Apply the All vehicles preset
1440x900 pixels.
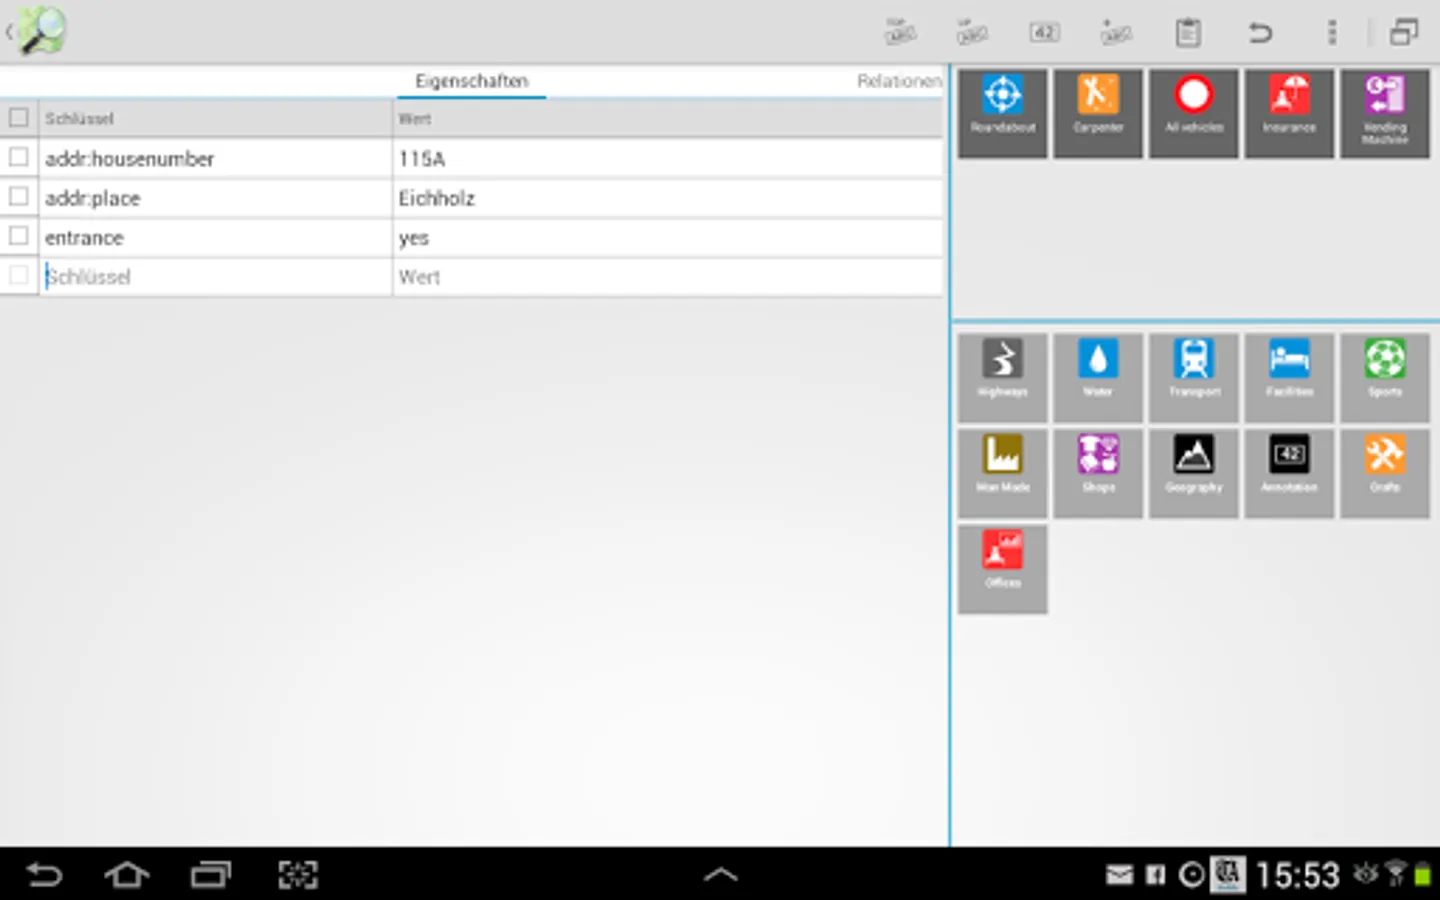coord(1194,113)
